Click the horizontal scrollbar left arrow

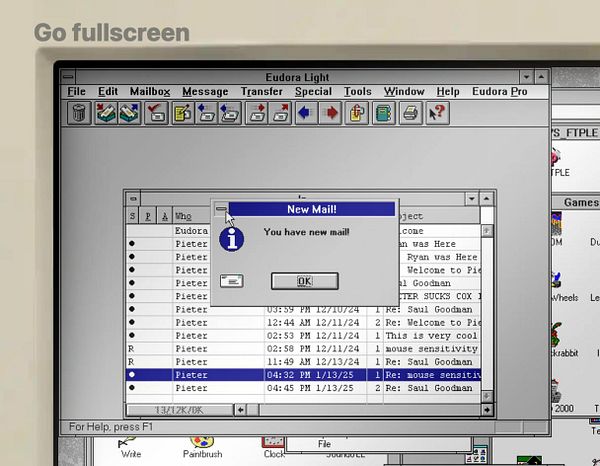pyautogui.click(x=240, y=410)
